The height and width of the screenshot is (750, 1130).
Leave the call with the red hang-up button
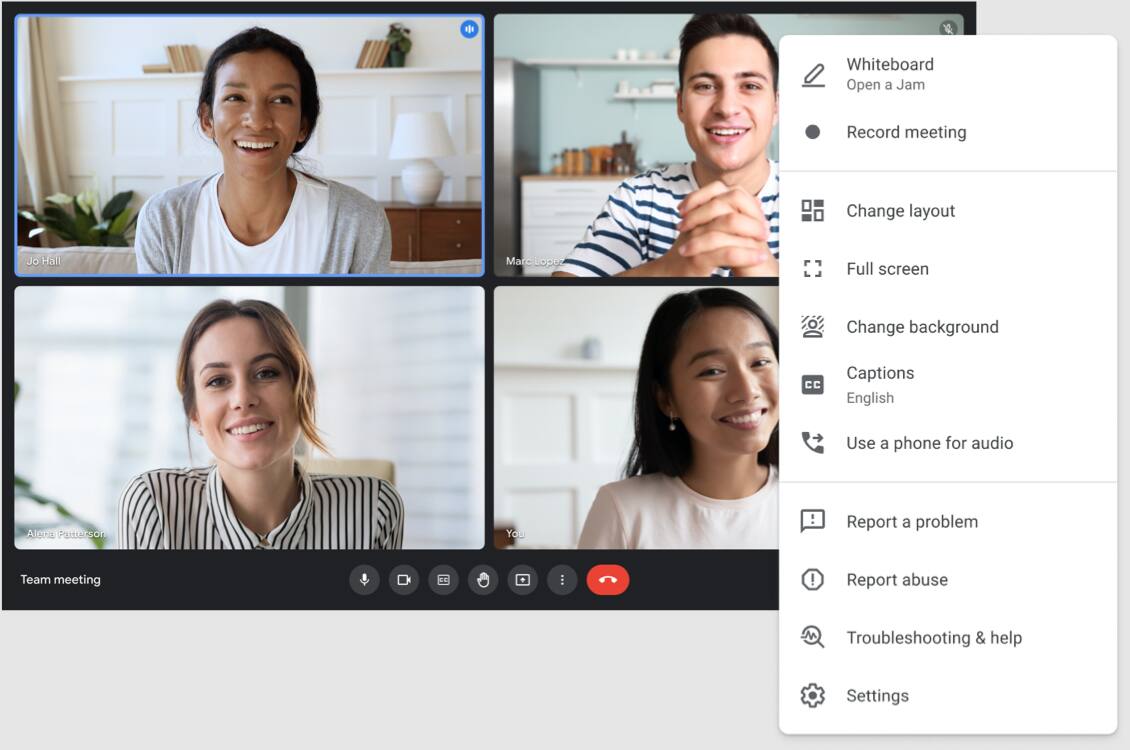pyautogui.click(x=608, y=579)
